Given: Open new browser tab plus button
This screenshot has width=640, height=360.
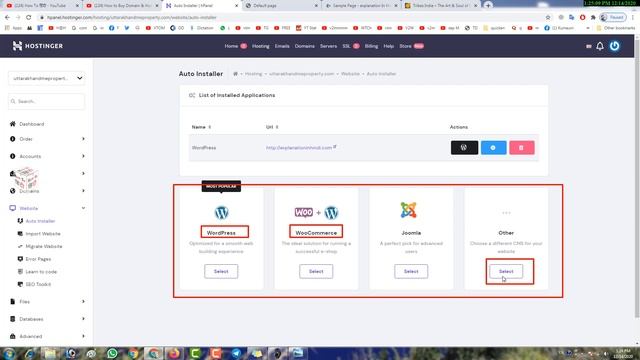Looking at the screenshot, I should click(x=488, y=5).
